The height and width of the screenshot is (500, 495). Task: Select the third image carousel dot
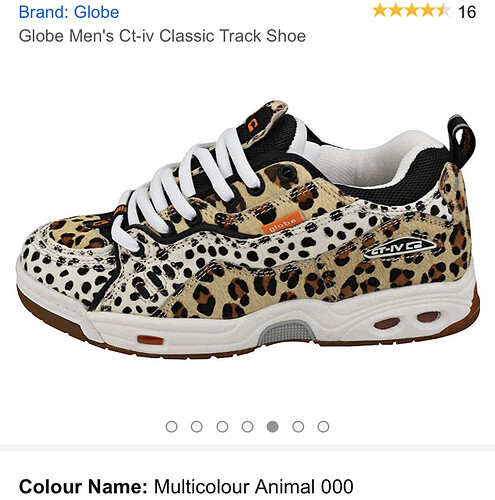click(222, 426)
